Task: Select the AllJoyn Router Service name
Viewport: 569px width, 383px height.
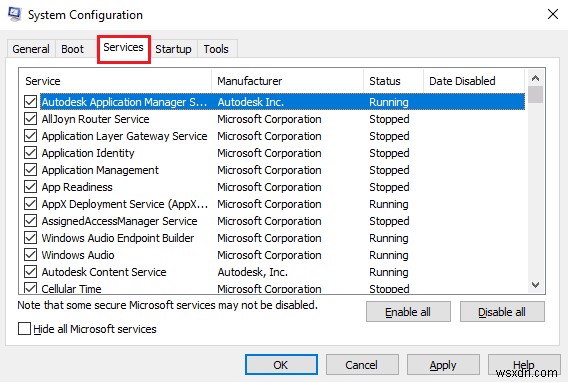Action: [x=95, y=119]
